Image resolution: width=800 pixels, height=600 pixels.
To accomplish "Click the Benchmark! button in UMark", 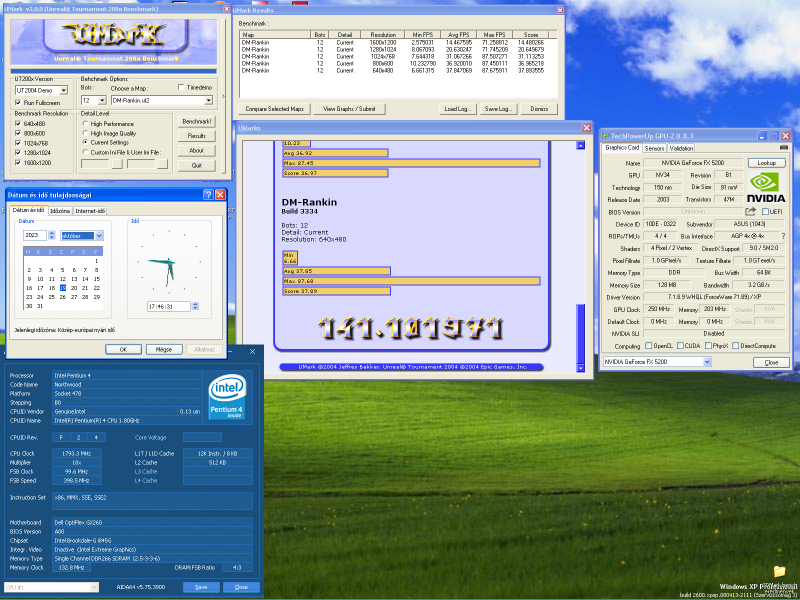I will click(x=196, y=122).
